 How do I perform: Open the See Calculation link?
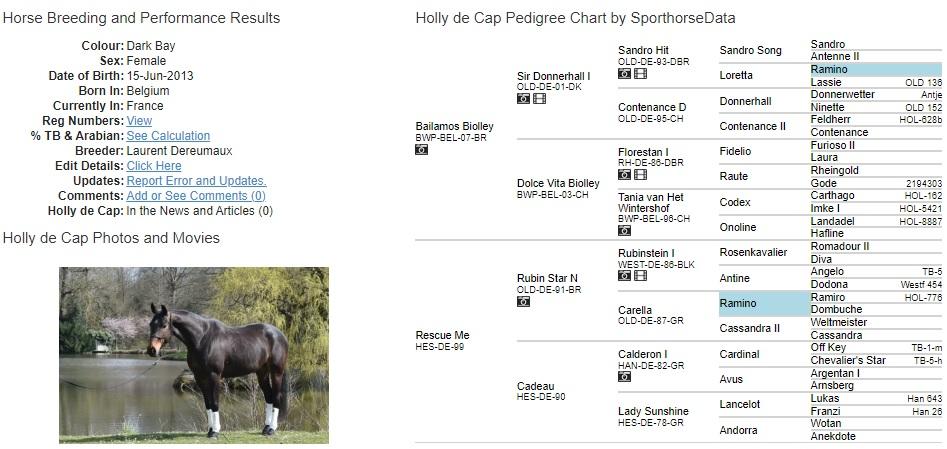(168, 136)
